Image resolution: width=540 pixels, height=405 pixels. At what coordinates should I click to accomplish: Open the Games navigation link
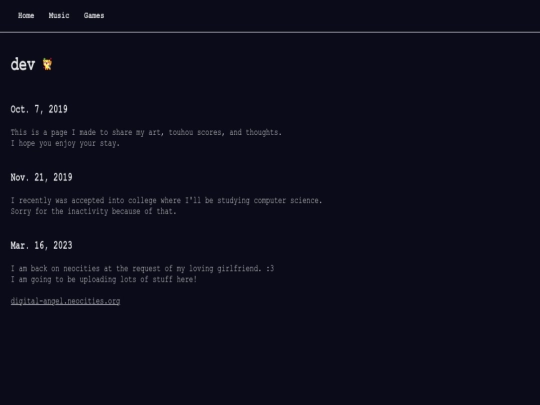pos(94,15)
